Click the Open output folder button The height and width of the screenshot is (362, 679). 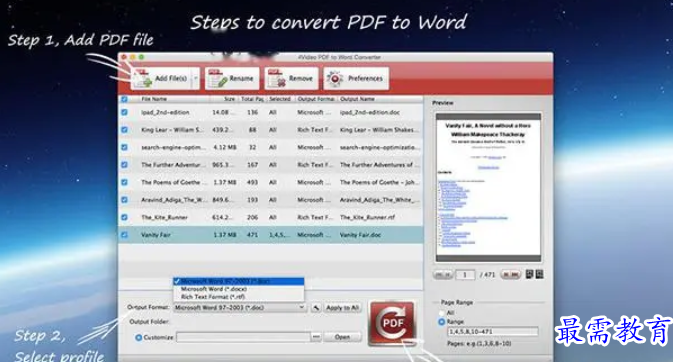point(342,337)
